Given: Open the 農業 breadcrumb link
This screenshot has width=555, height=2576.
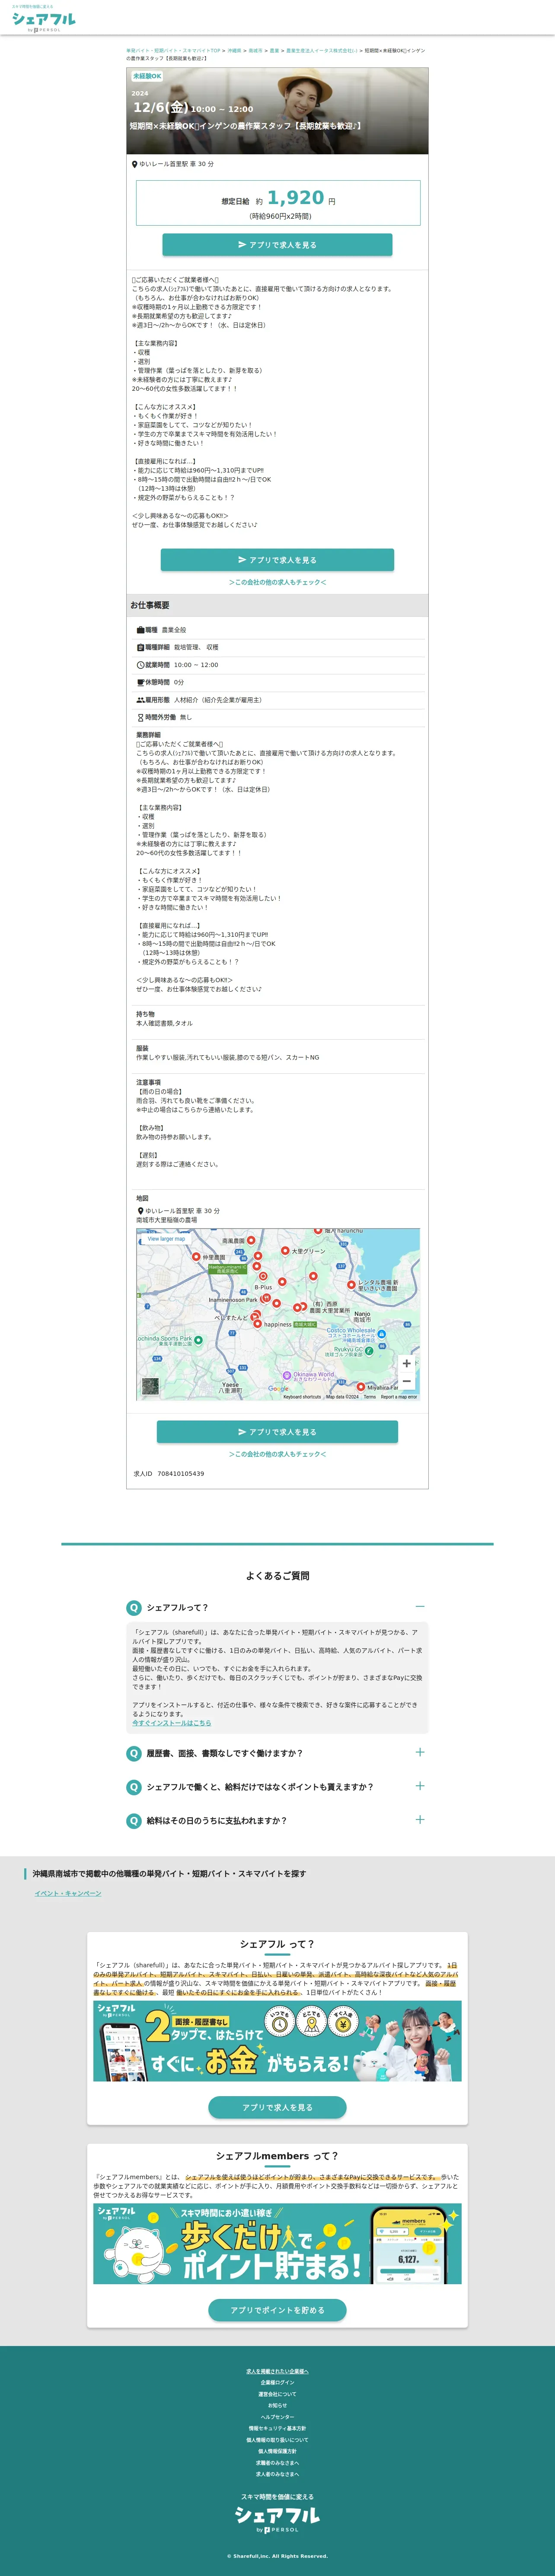Looking at the screenshot, I should coord(274,50).
